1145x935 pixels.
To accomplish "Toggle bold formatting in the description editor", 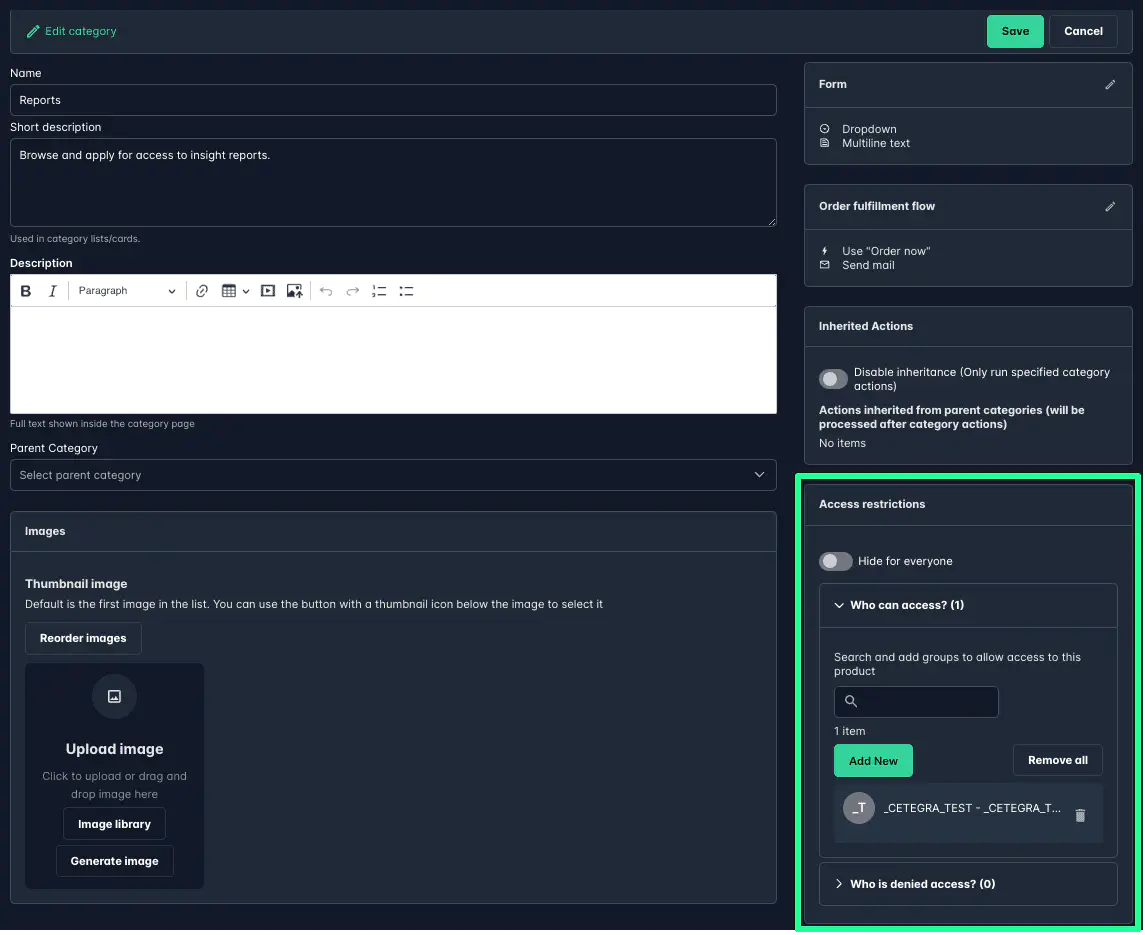I will click(x=25, y=290).
